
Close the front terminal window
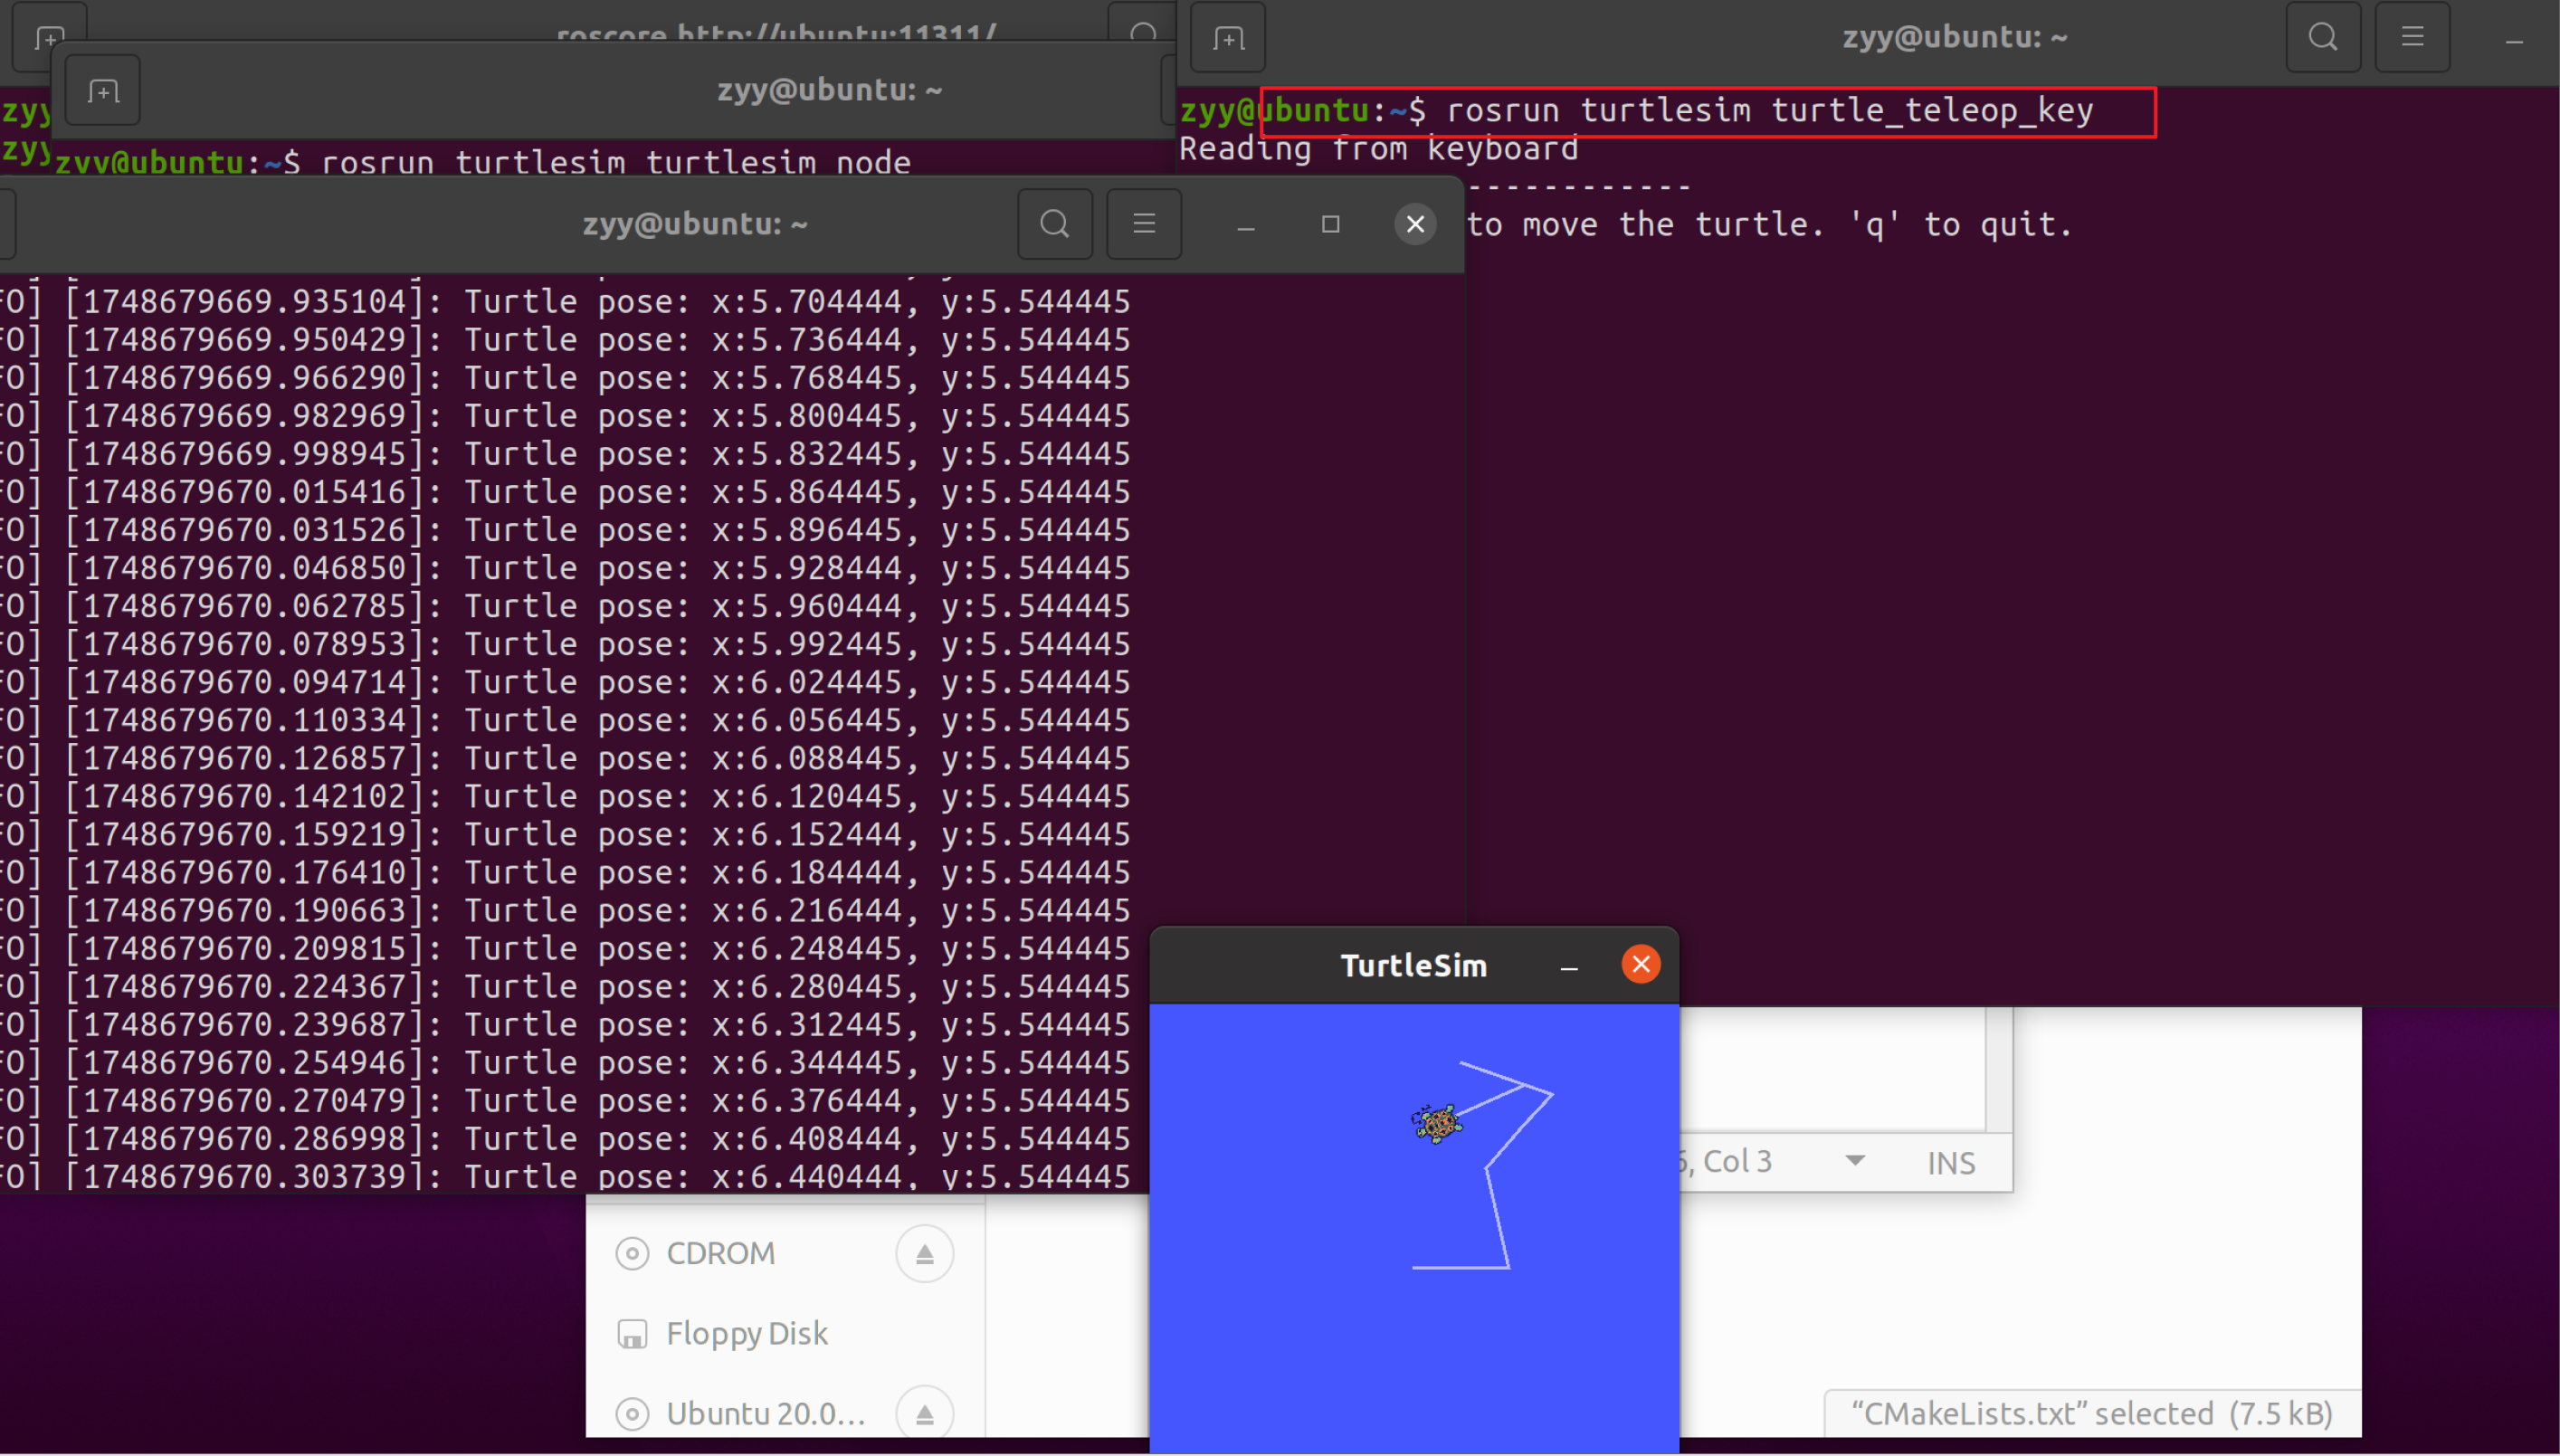[1415, 224]
